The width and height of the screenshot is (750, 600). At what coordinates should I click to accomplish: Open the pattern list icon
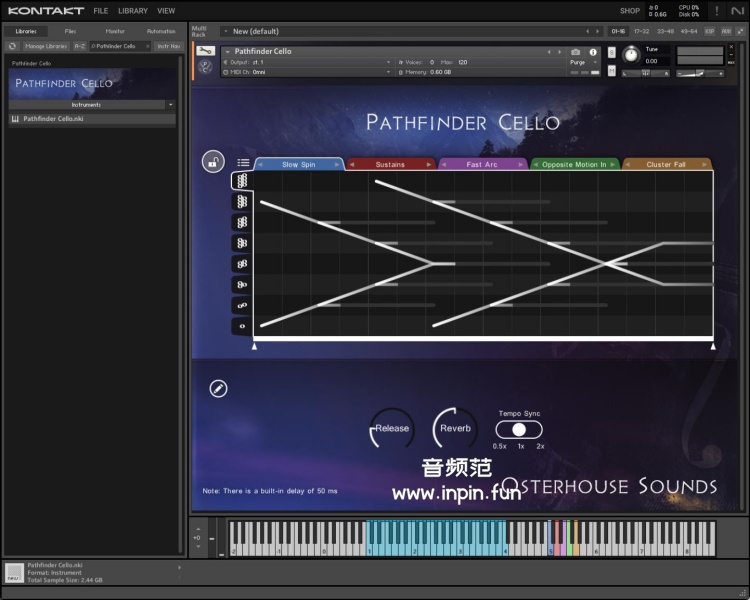[243, 163]
